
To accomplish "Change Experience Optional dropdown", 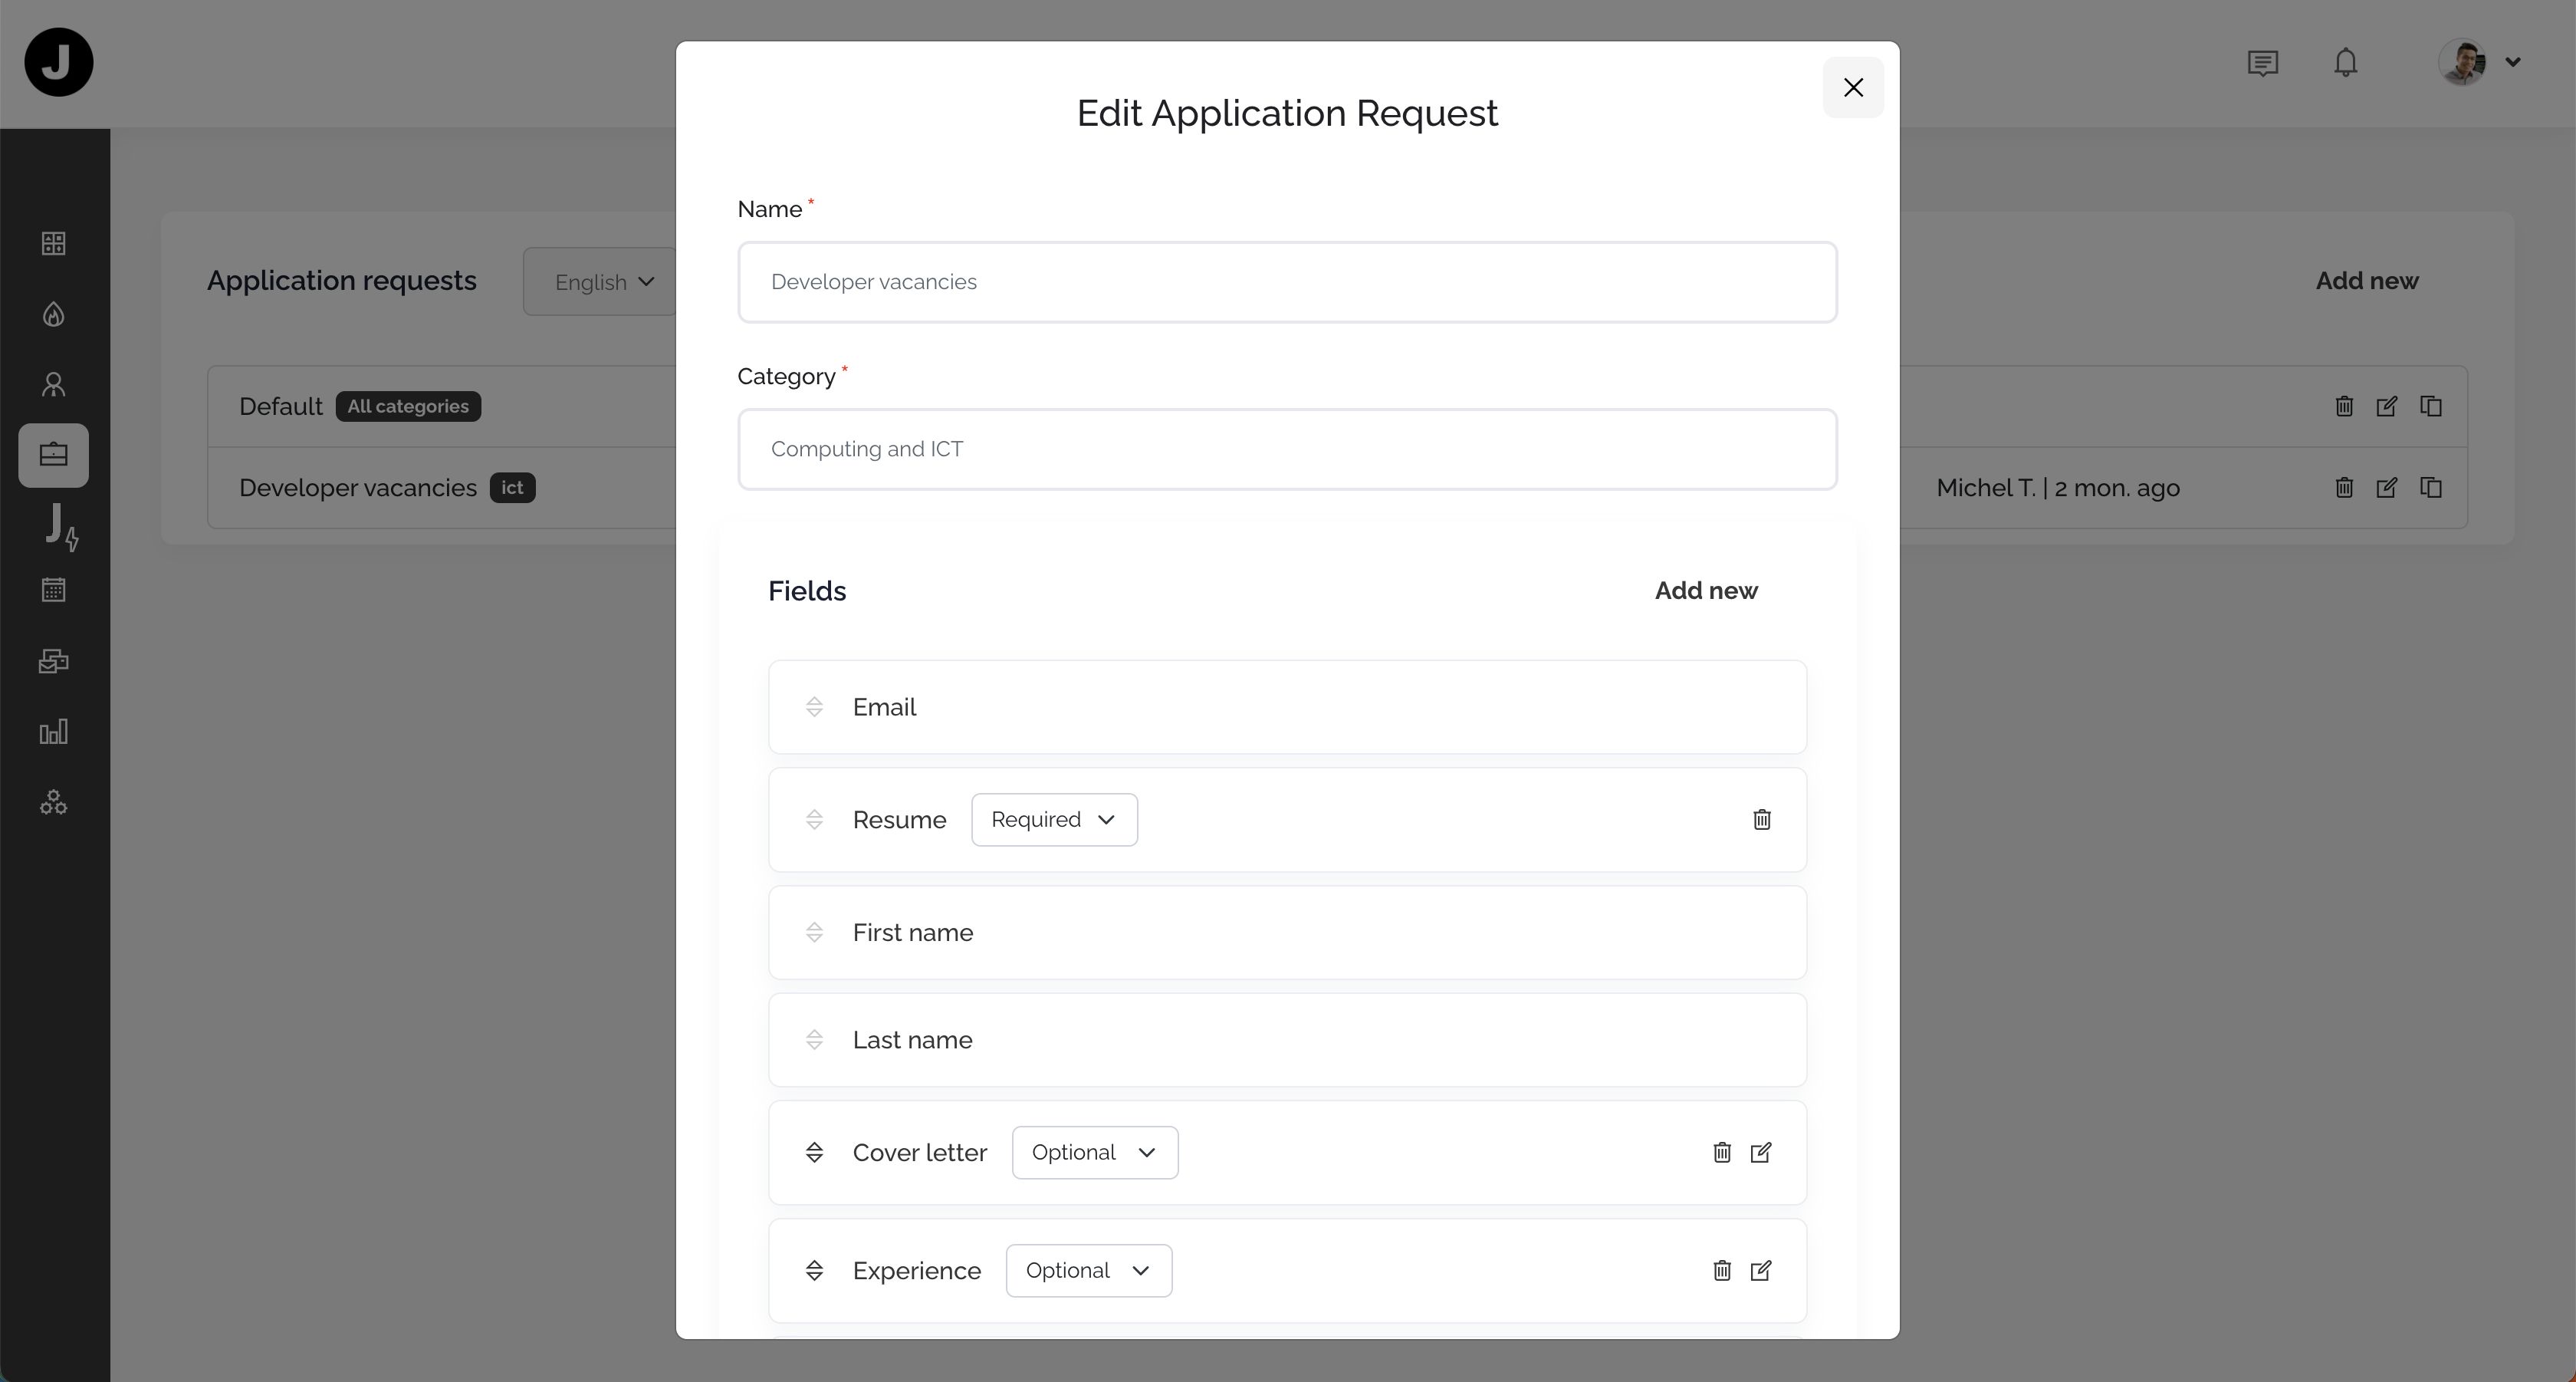I will (x=1088, y=1271).
